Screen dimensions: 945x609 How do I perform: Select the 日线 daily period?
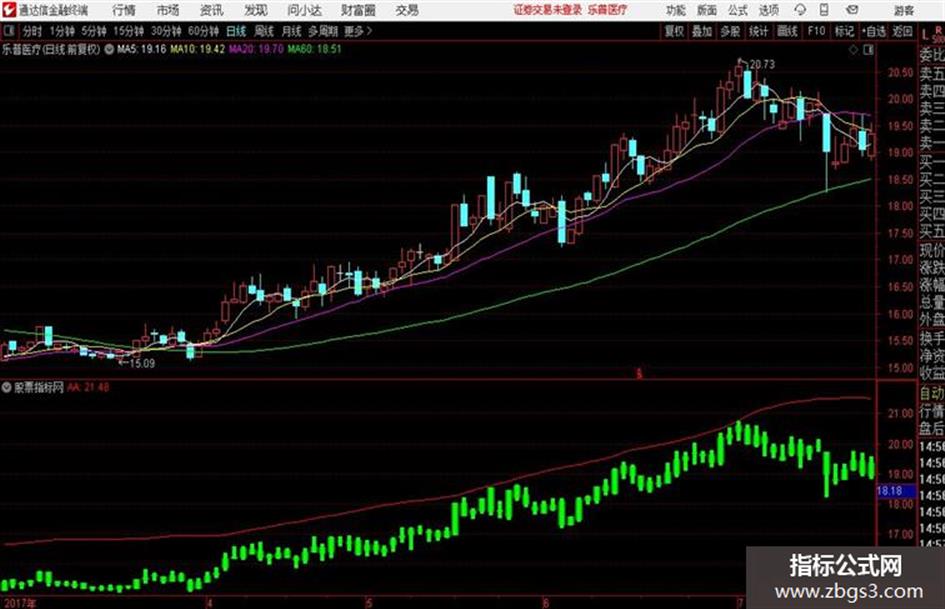point(236,31)
